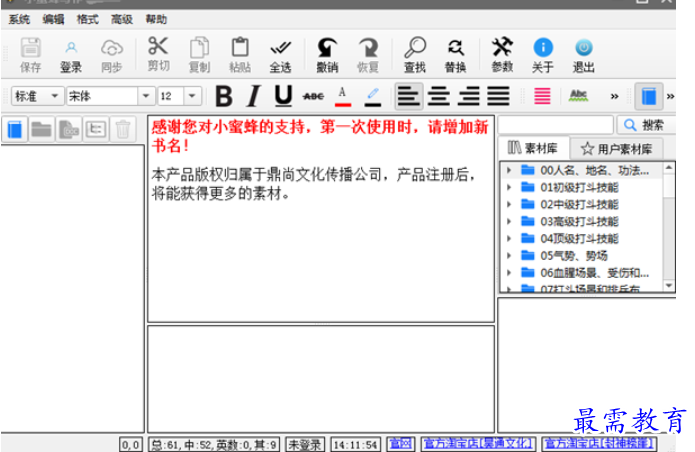Align text left

408,96
